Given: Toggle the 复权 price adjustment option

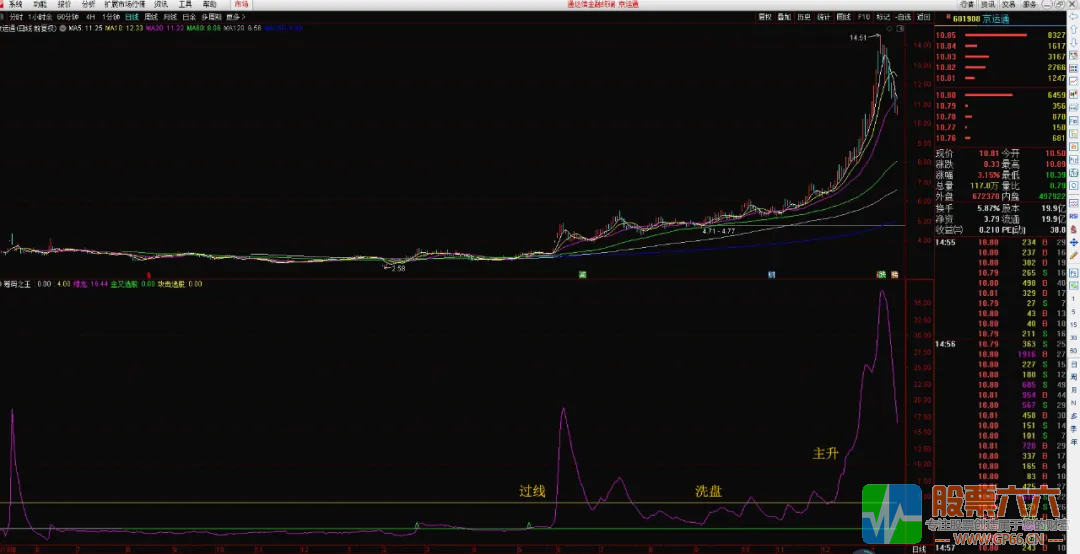Looking at the screenshot, I should point(765,17).
